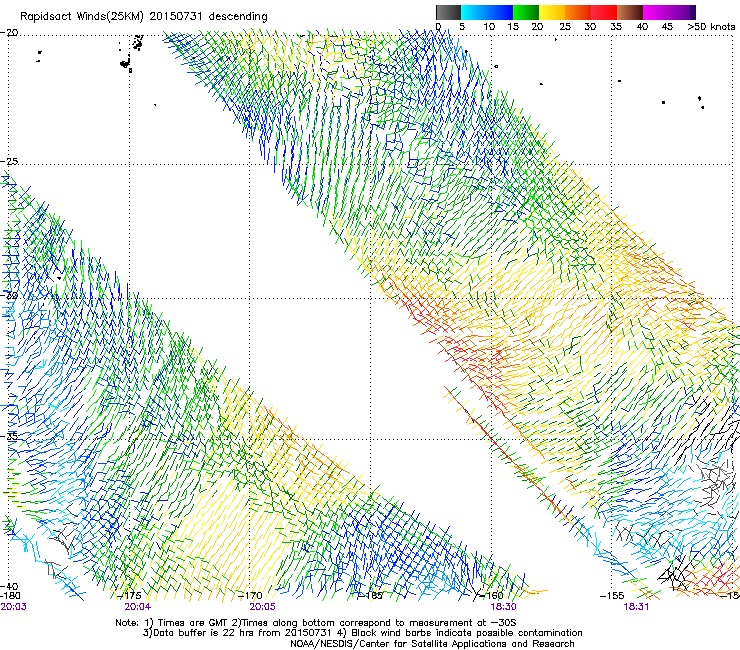This screenshot has height=650, width=740.
Task: Click the purple time label '20:04'
Action: click(x=138, y=607)
